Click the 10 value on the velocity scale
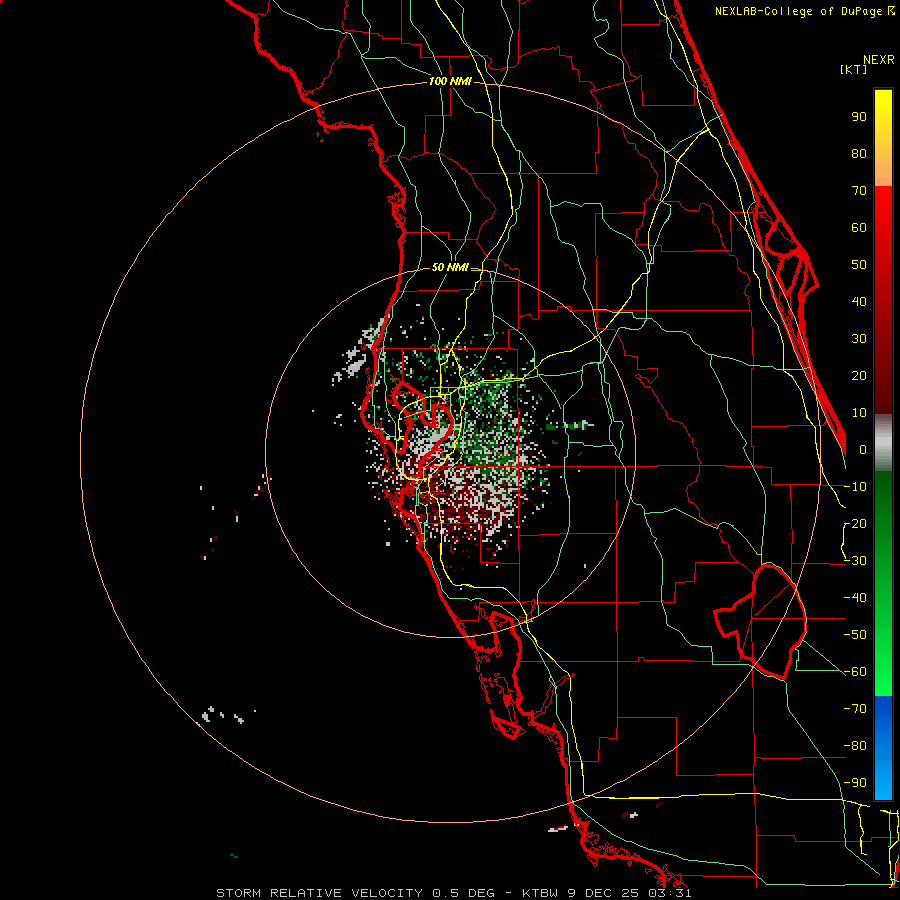This screenshot has height=900, width=900. (x=859, y=413)
